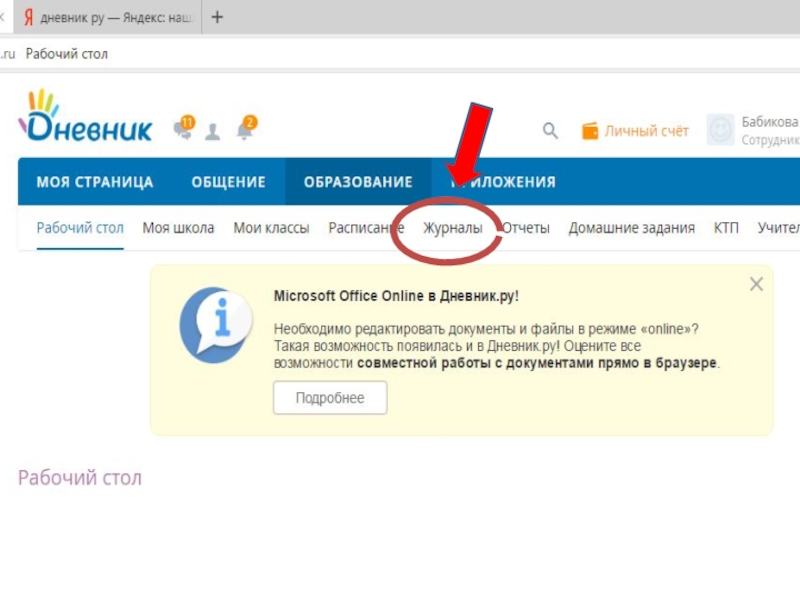Click the info speech bubble icon
The height and width of the screenshot is (600, 800).
[x=216, y=325]
